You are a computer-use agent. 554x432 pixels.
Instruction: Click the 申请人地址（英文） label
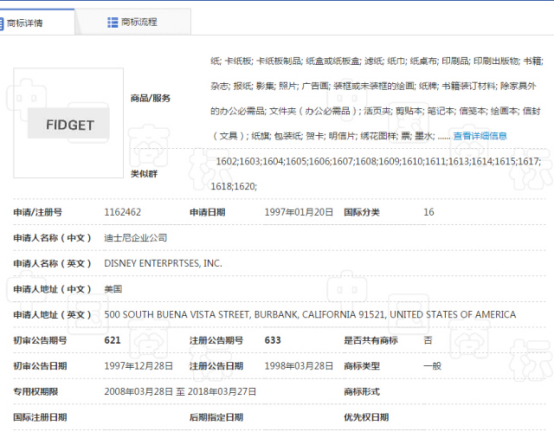[x=52, y=314]
